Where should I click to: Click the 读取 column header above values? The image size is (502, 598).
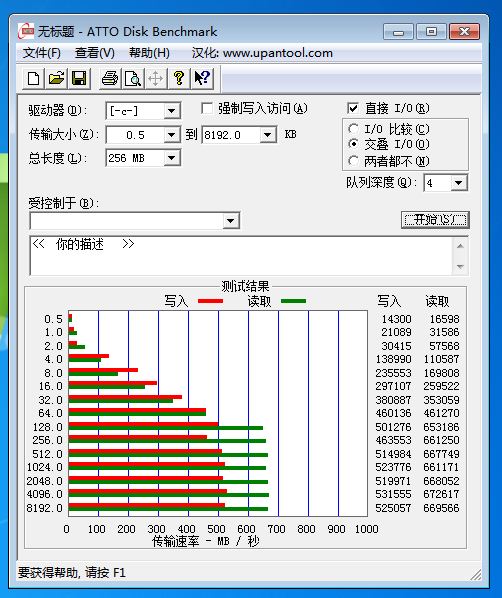tap(437, 301)
